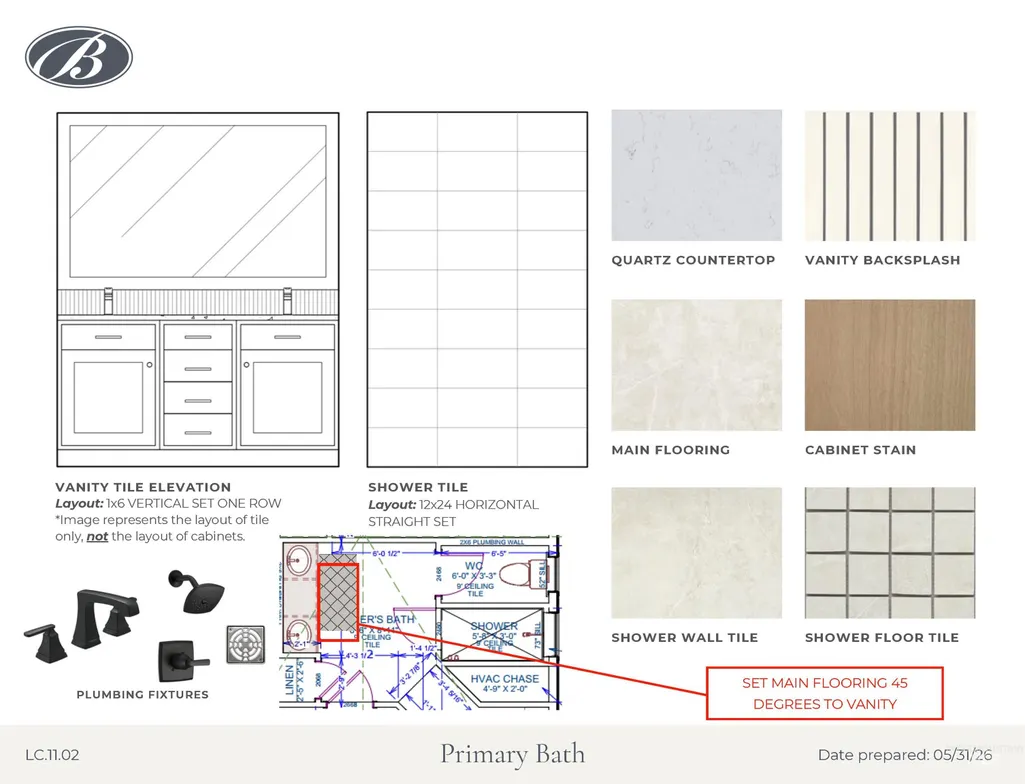
Task: Select the black widespread faucet image
Action: 82,626
